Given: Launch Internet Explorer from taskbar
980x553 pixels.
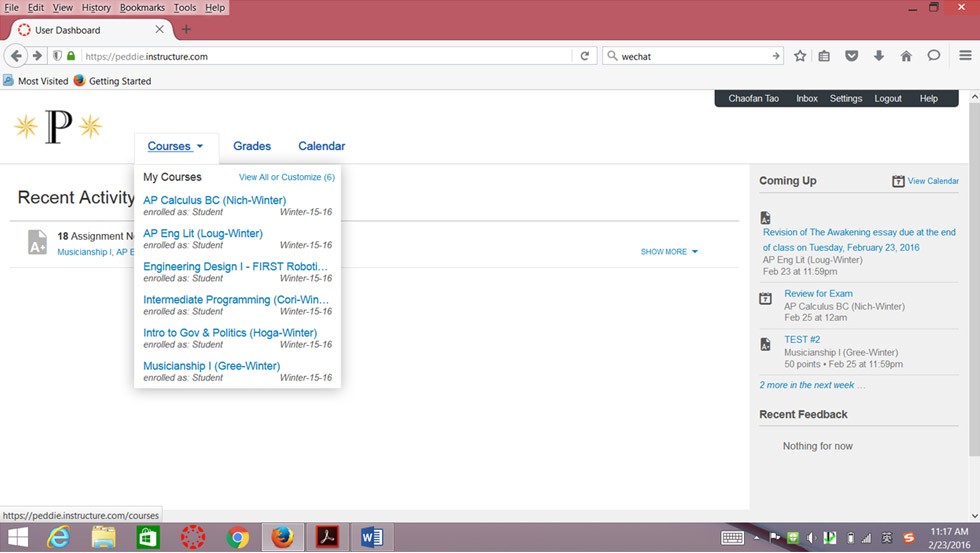Looking at the screenshot, I should click(x=59, y=537).
